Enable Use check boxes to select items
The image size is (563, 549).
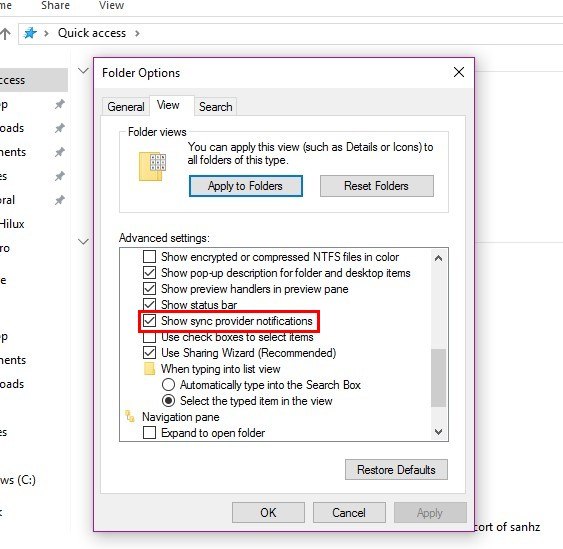pos(149,337)
